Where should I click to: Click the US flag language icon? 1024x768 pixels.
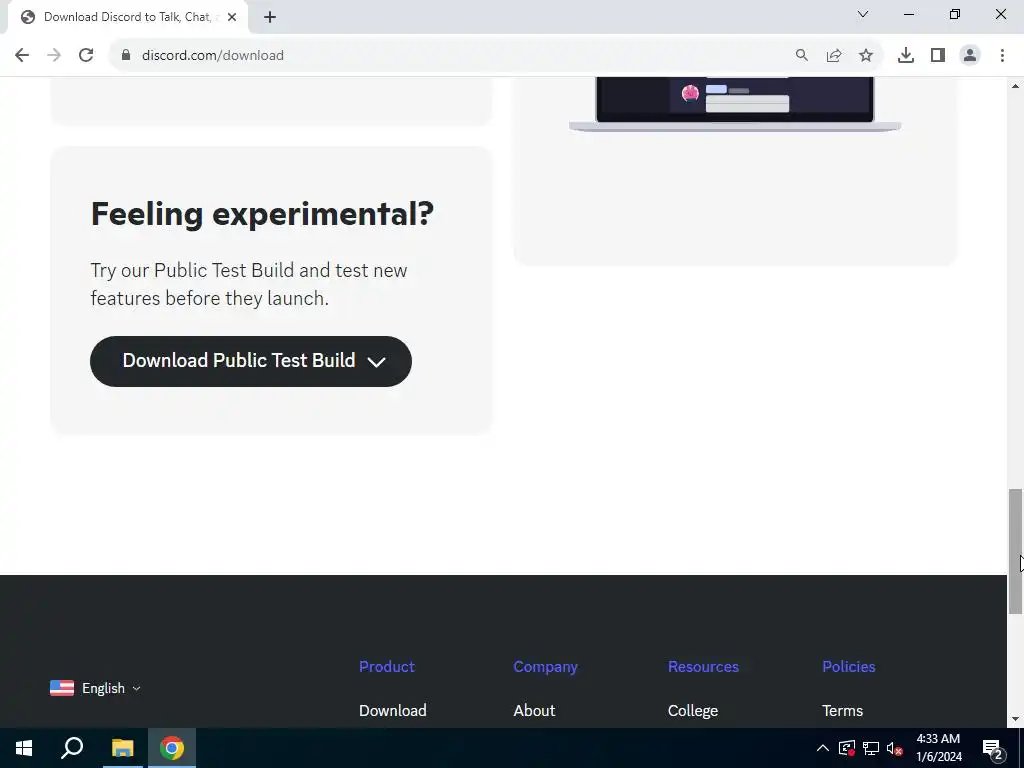62,688
